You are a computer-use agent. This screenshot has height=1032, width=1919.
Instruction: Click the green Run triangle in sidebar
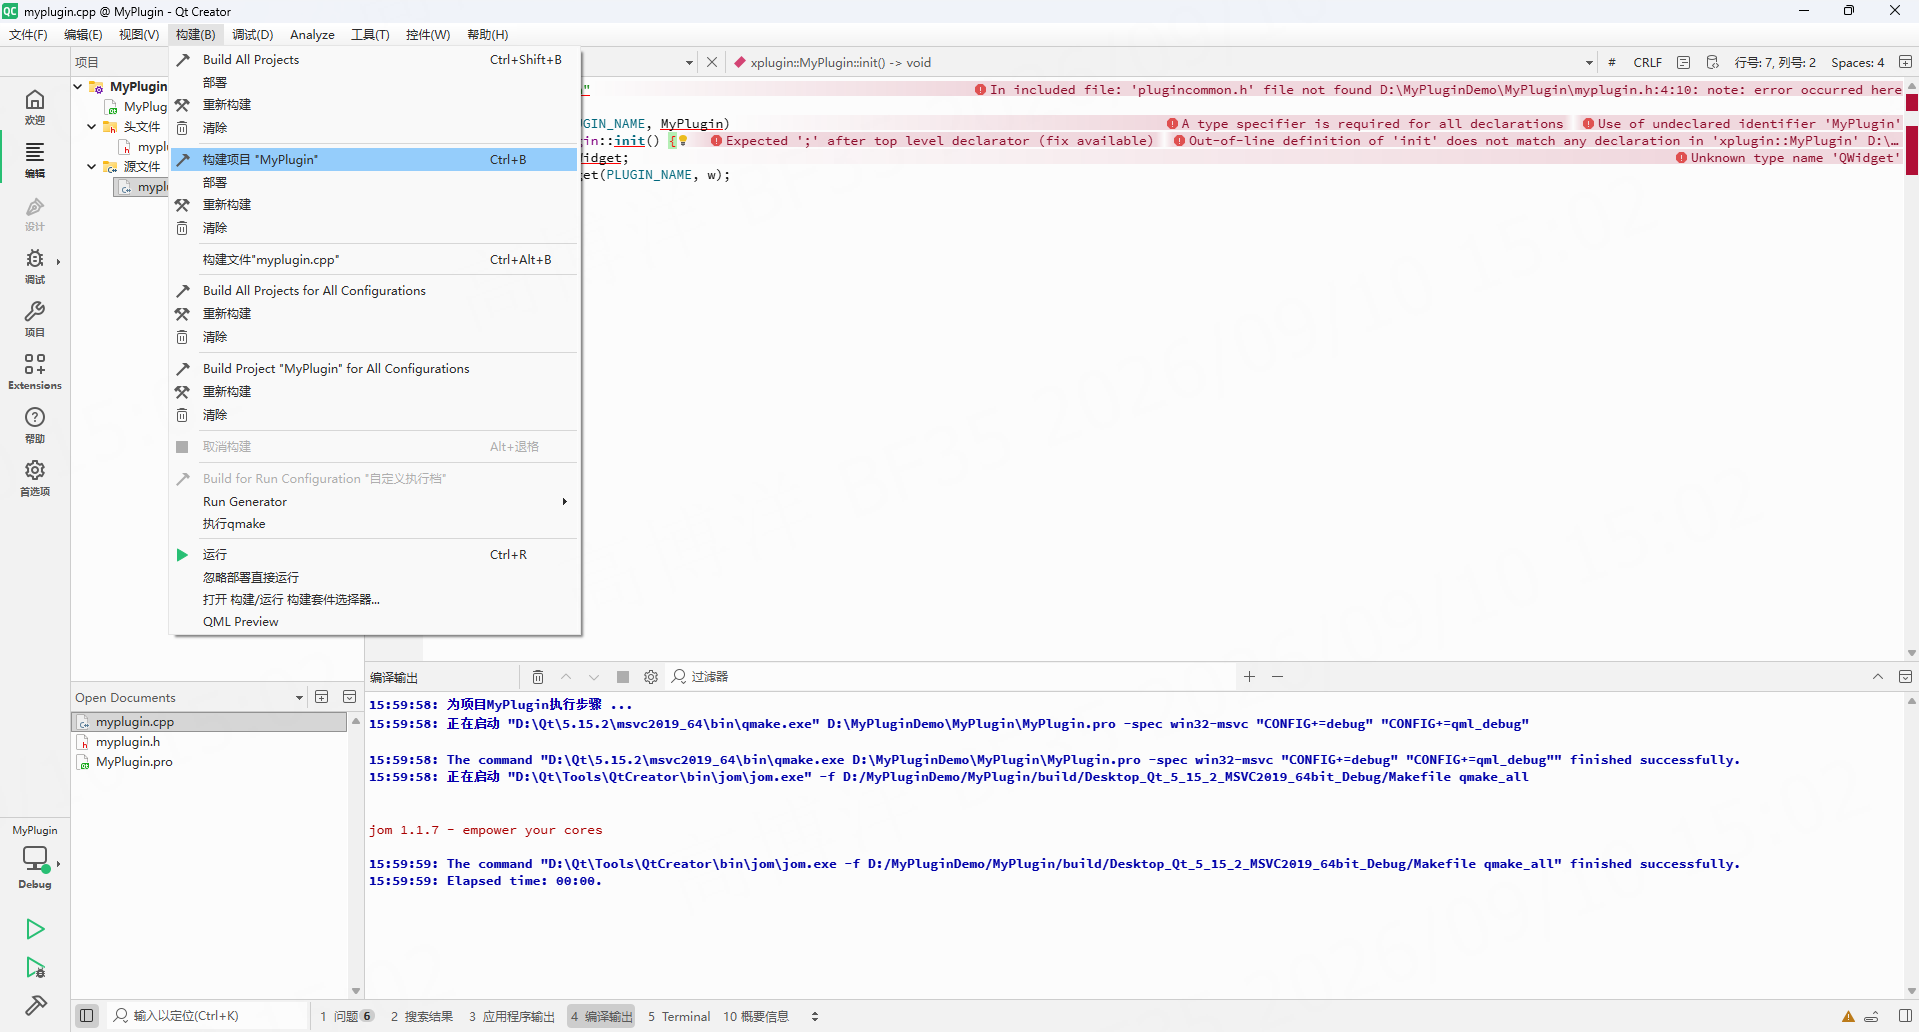[x=35, y=929]
